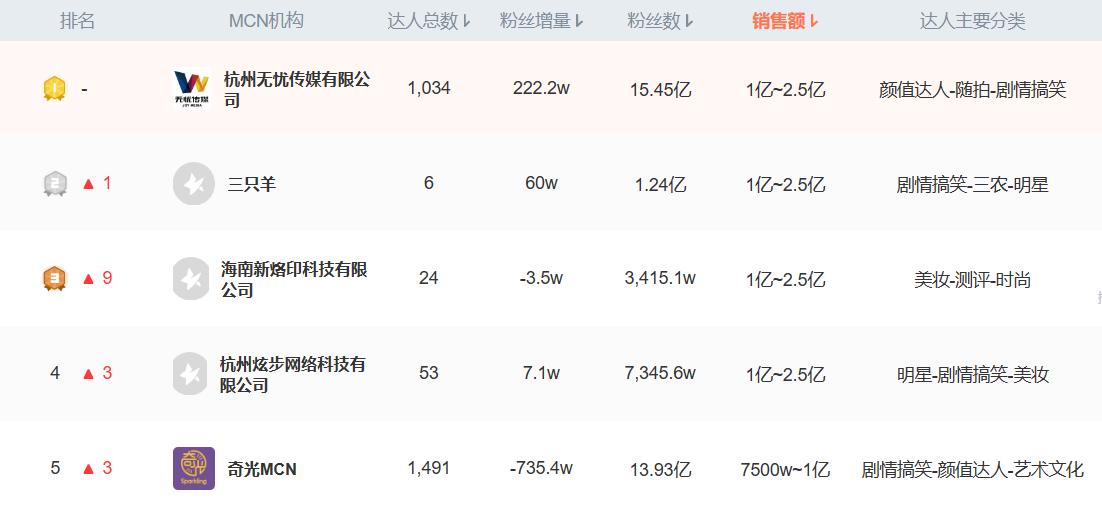The image size is (1102, 510).
Task: Click the 排名 column header
Action: click(x=77, y=21)
